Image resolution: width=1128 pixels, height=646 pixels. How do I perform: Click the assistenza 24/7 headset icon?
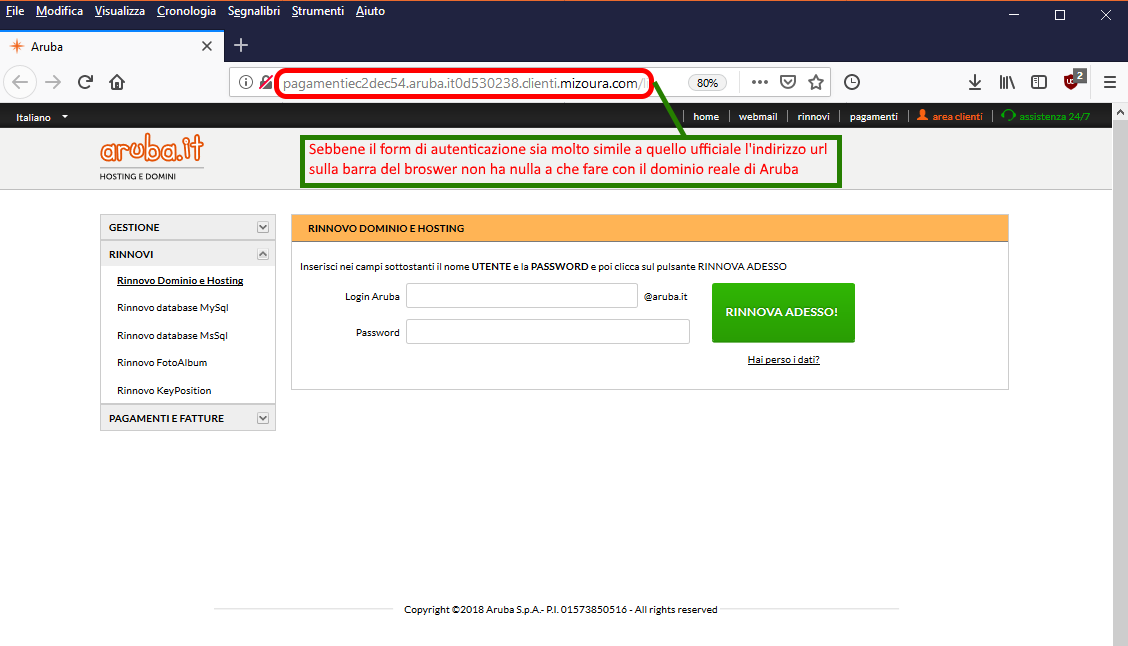1008,115
